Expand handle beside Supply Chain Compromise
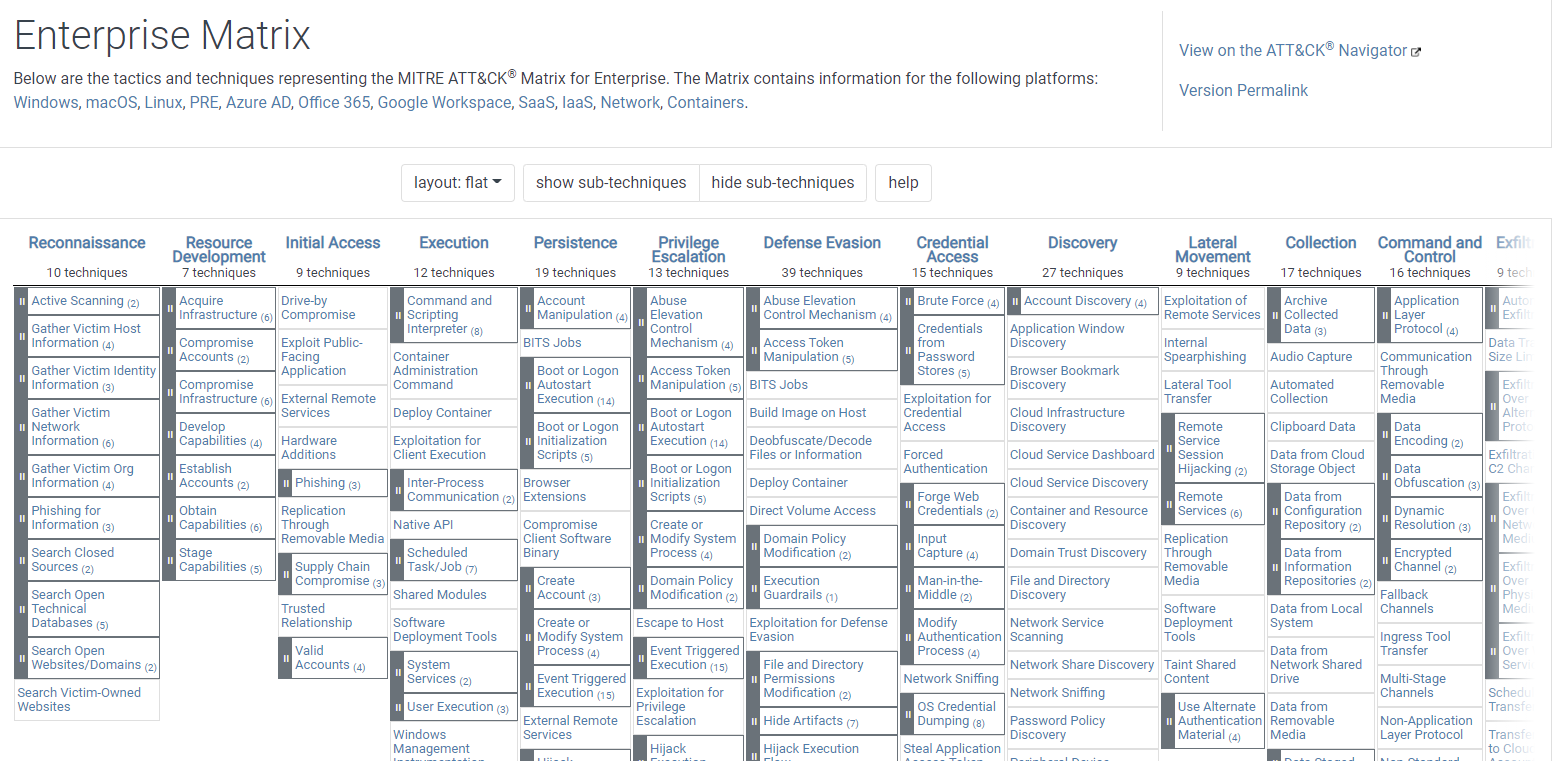The width and height of the screenshot is (1553, 761). pos(285,574)
